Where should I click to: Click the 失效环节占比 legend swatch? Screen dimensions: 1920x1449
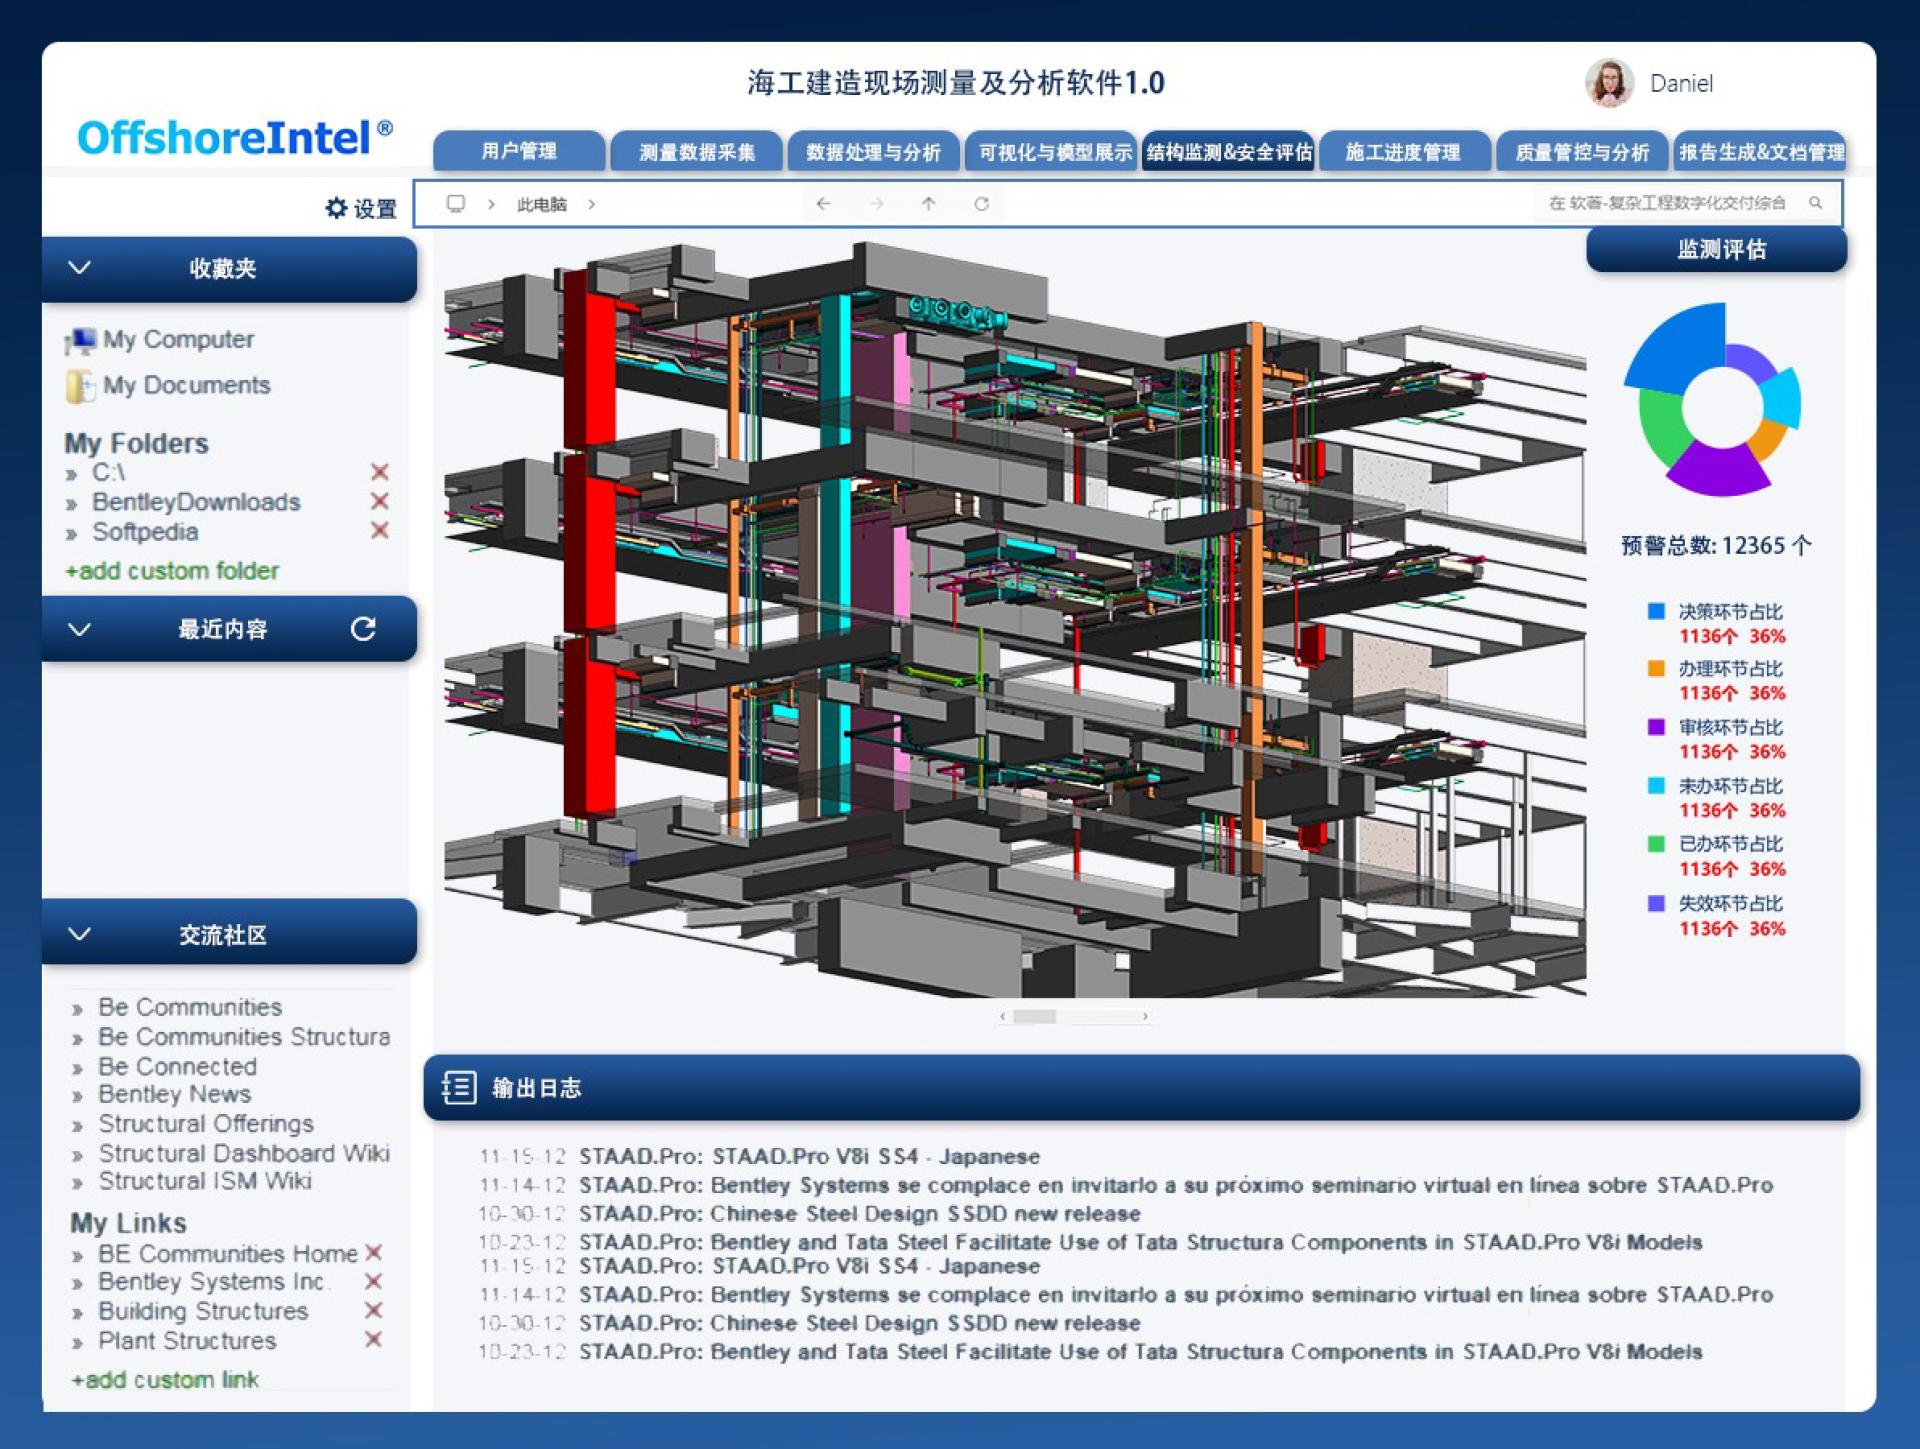1656,903
